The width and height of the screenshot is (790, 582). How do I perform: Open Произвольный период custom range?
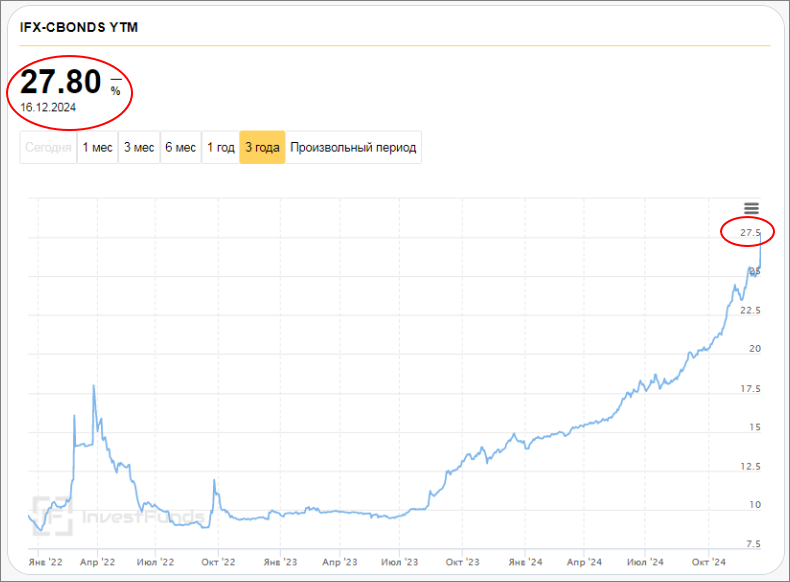point(353,148)
